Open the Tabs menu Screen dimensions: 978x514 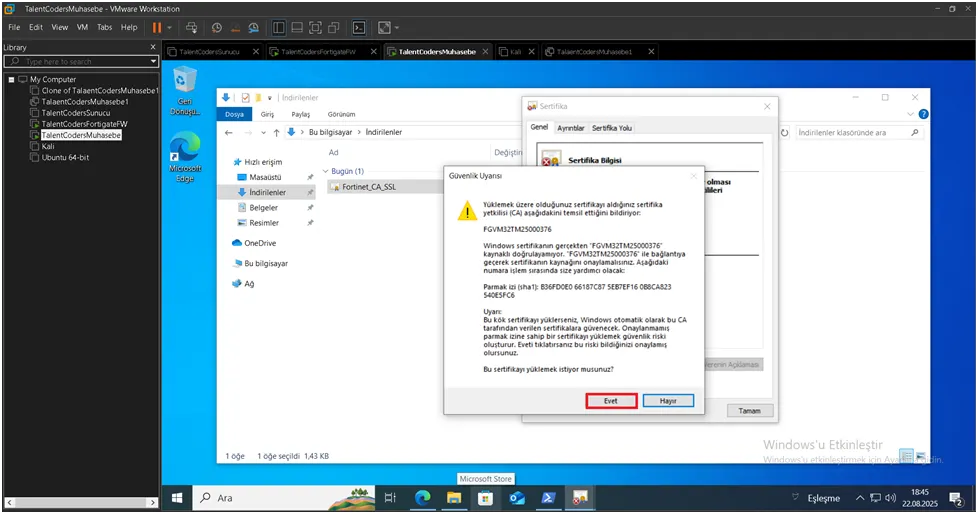(105, 27)
